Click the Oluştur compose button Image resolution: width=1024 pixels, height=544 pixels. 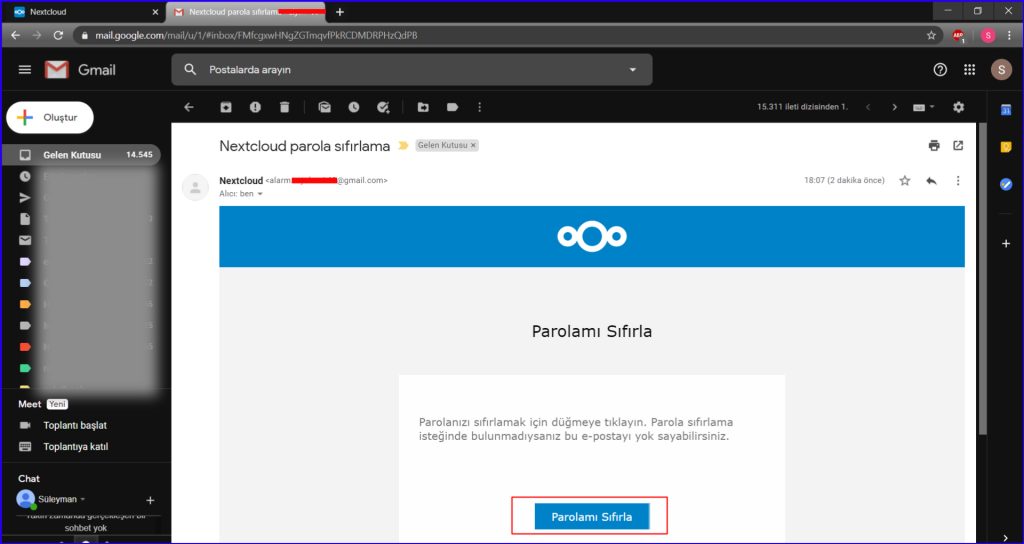[x=50, y=118]
